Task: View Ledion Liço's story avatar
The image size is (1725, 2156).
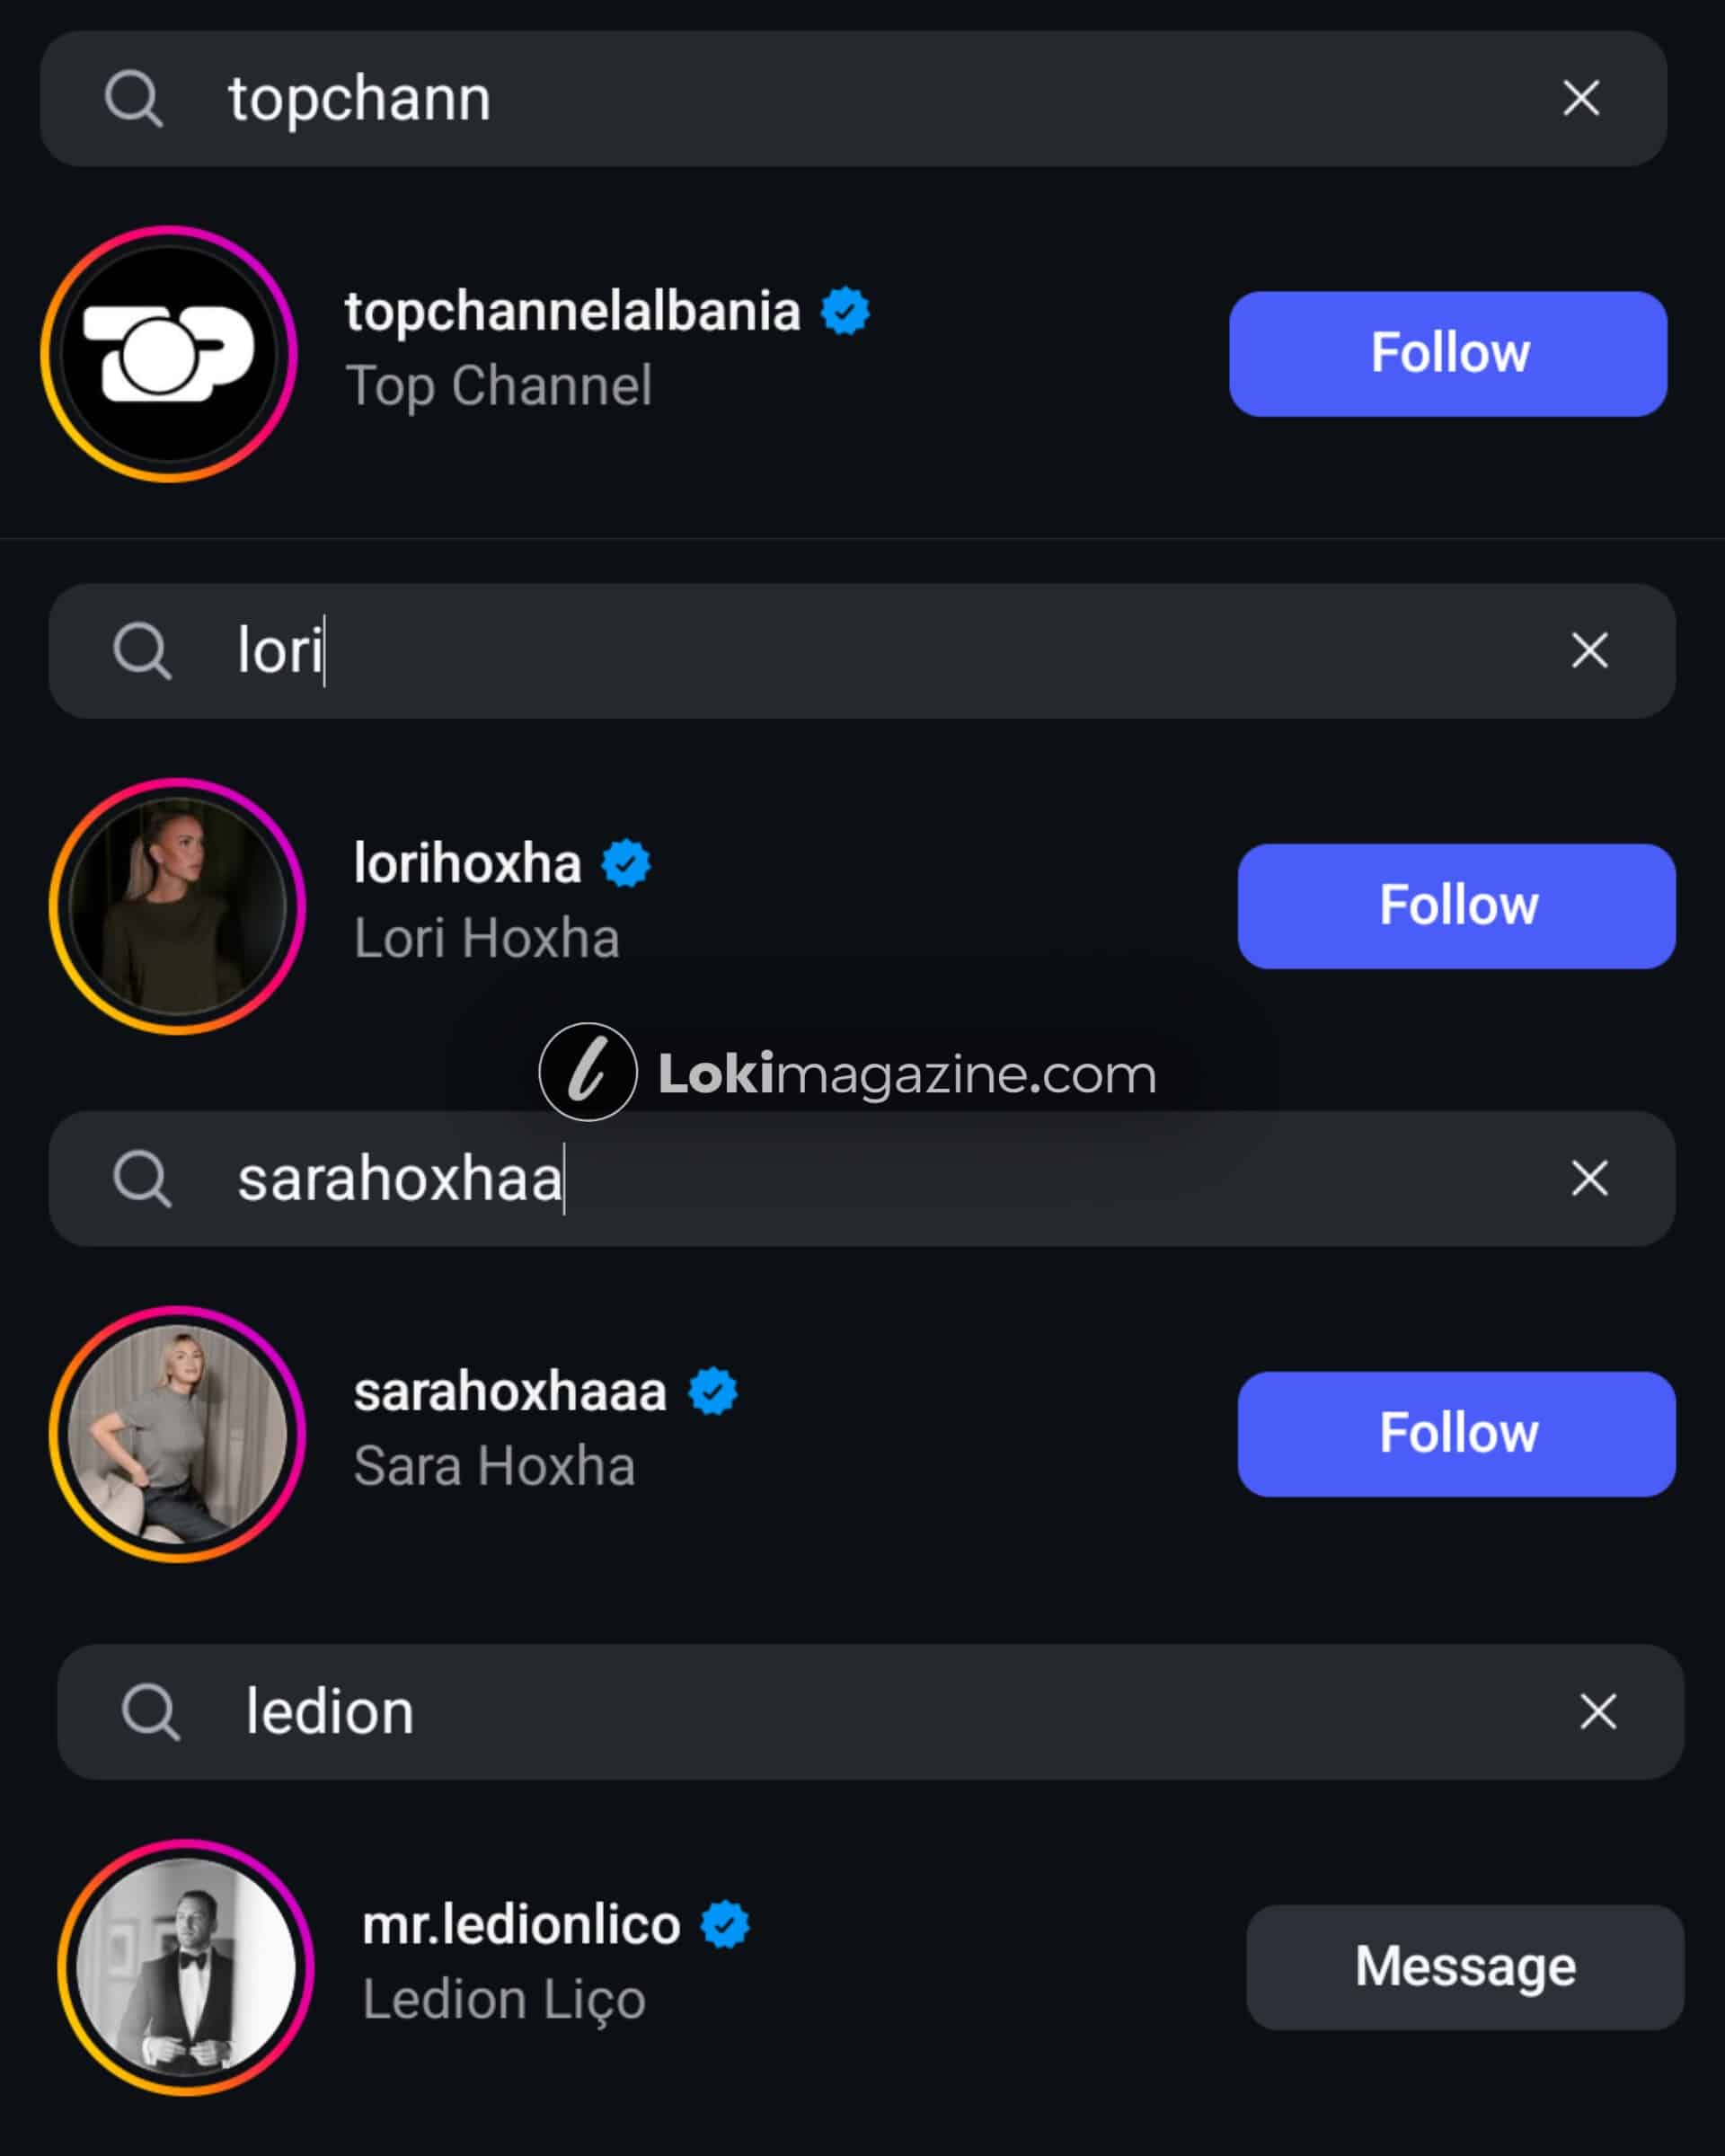Action: coord(186,1966)
